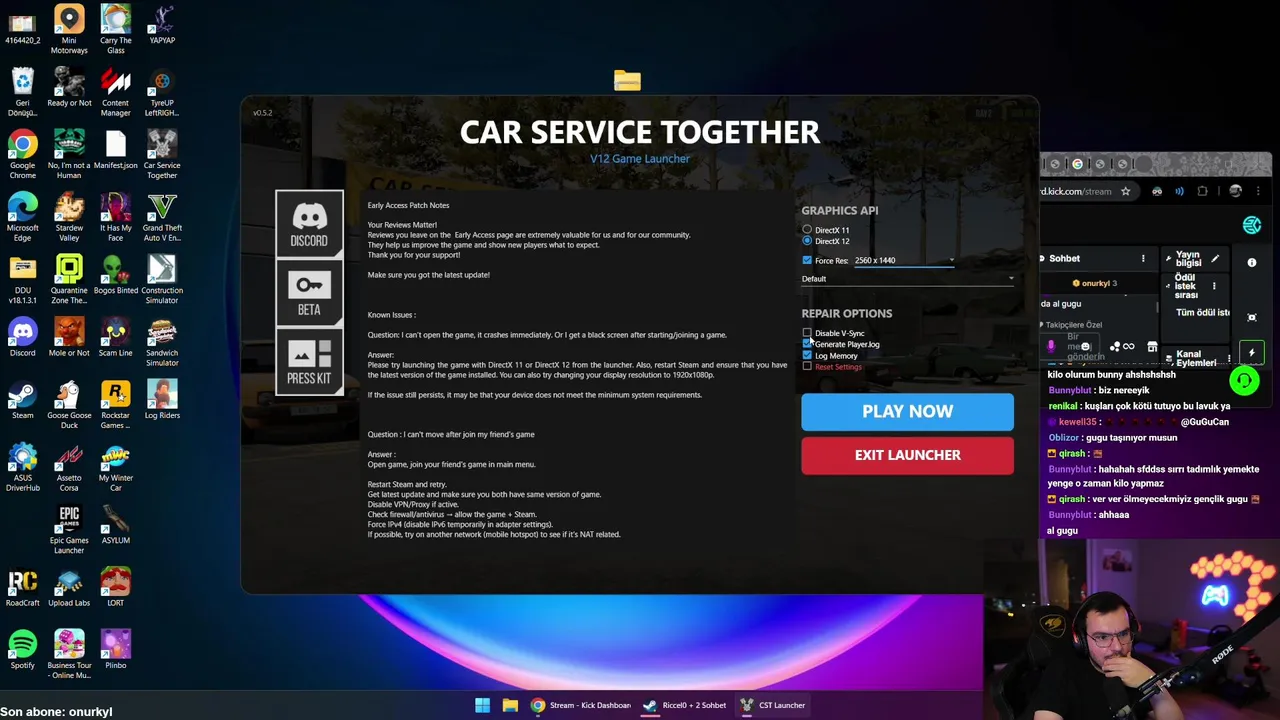Open the 2560 x 1440 resolution dropdown
Screen dimensions: 1280x720
tap(904, 260)
